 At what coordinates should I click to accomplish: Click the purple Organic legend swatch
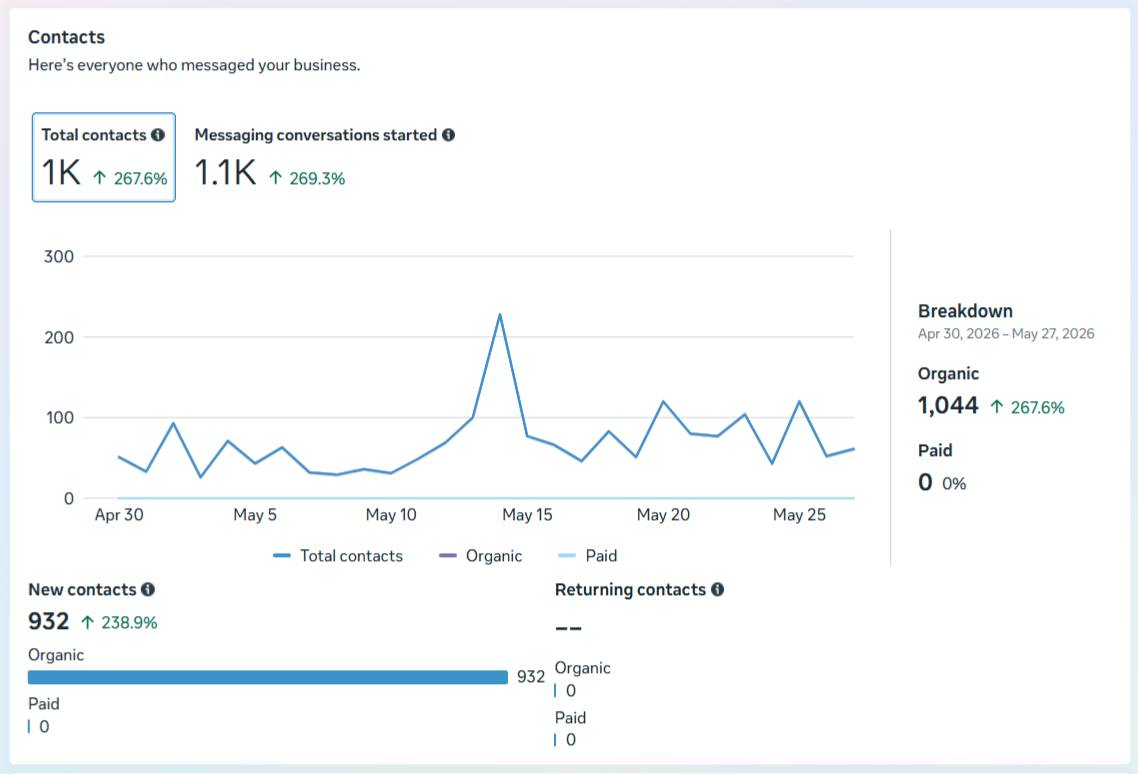coord(448,555)
